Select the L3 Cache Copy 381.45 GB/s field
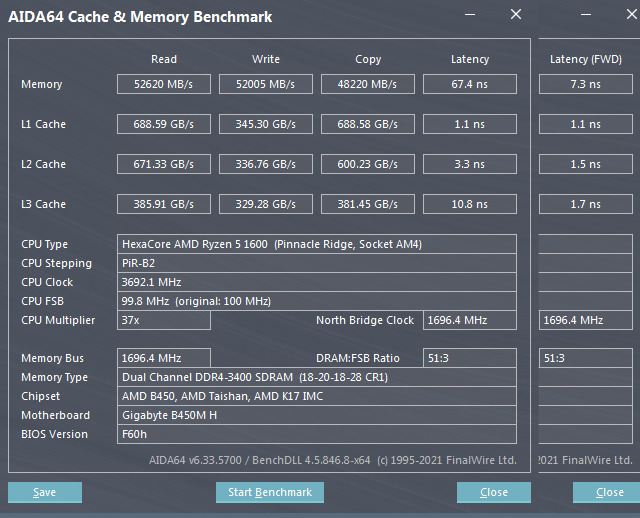Viewport: 640px width, 518px height. point(368,204)
